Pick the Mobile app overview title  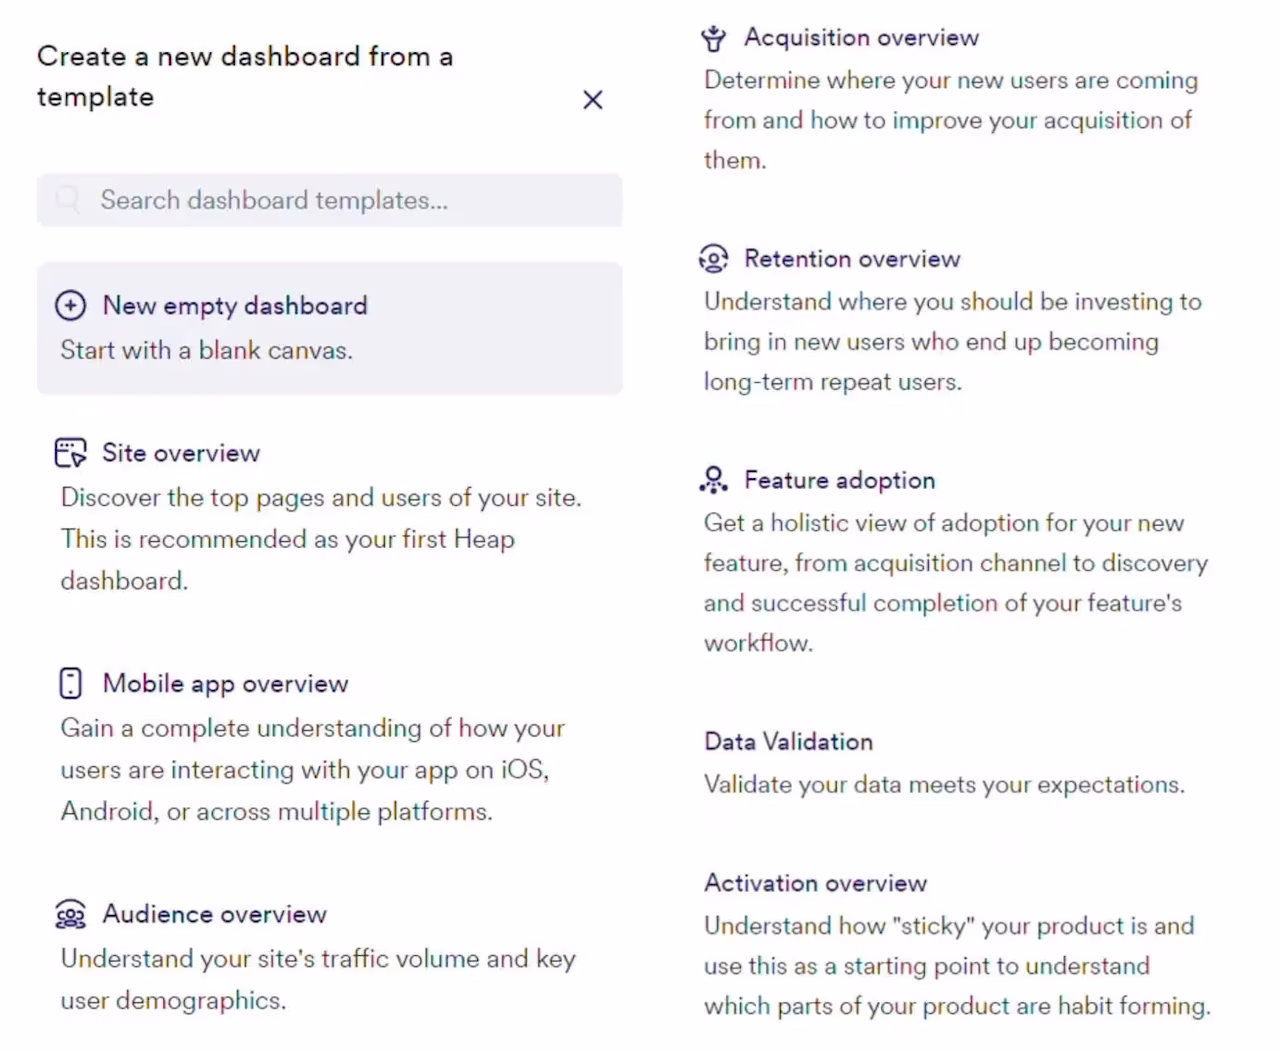click(x=226, y=684)
